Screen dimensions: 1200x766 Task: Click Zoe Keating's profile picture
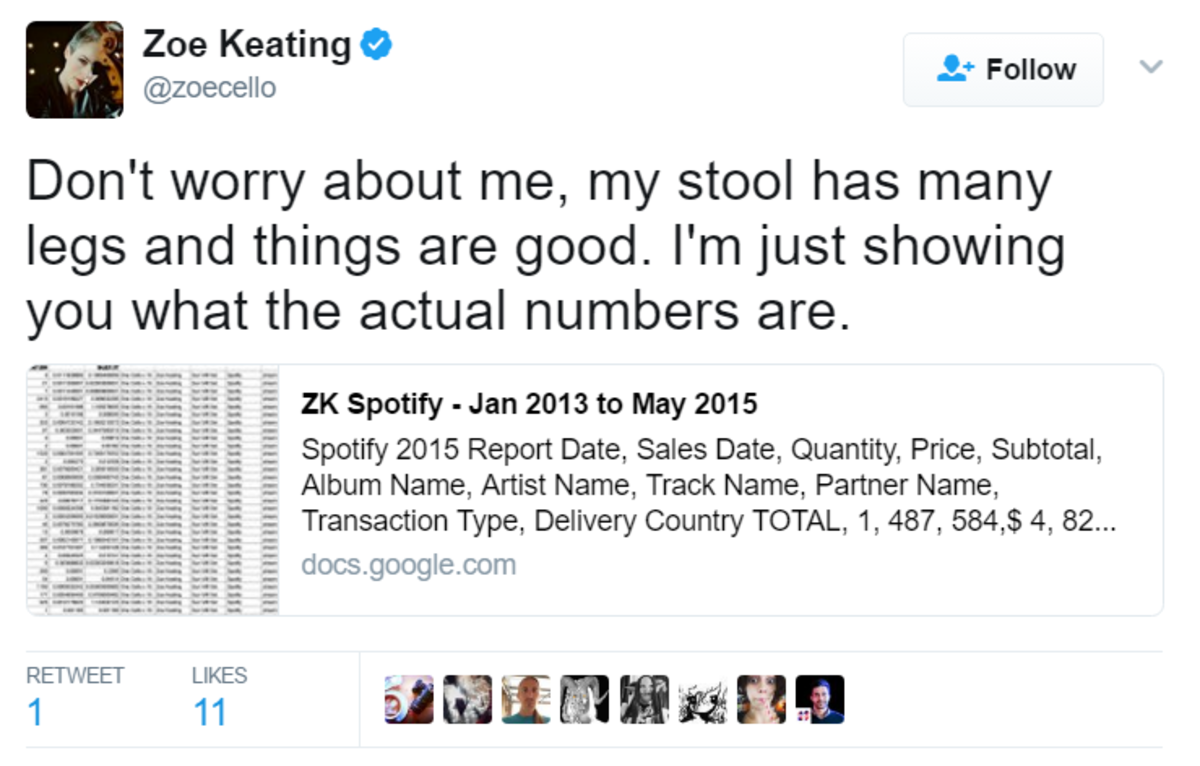(x=74, y=69)
